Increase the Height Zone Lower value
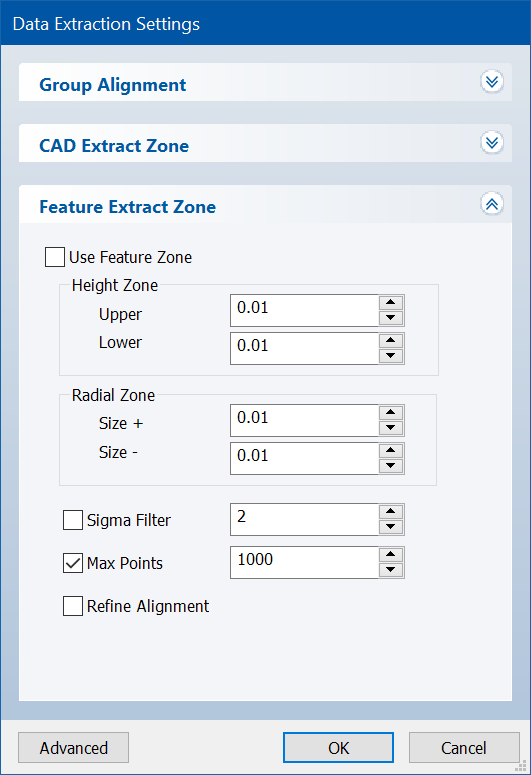 [x=391, y=341]
